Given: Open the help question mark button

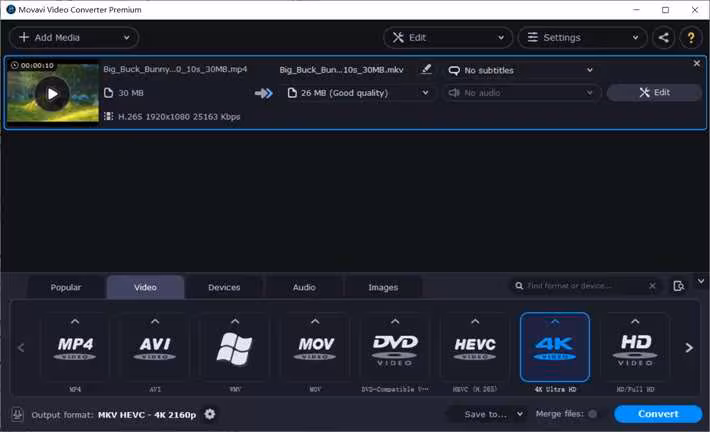Looking at the screenshot, I should point(691,38).
